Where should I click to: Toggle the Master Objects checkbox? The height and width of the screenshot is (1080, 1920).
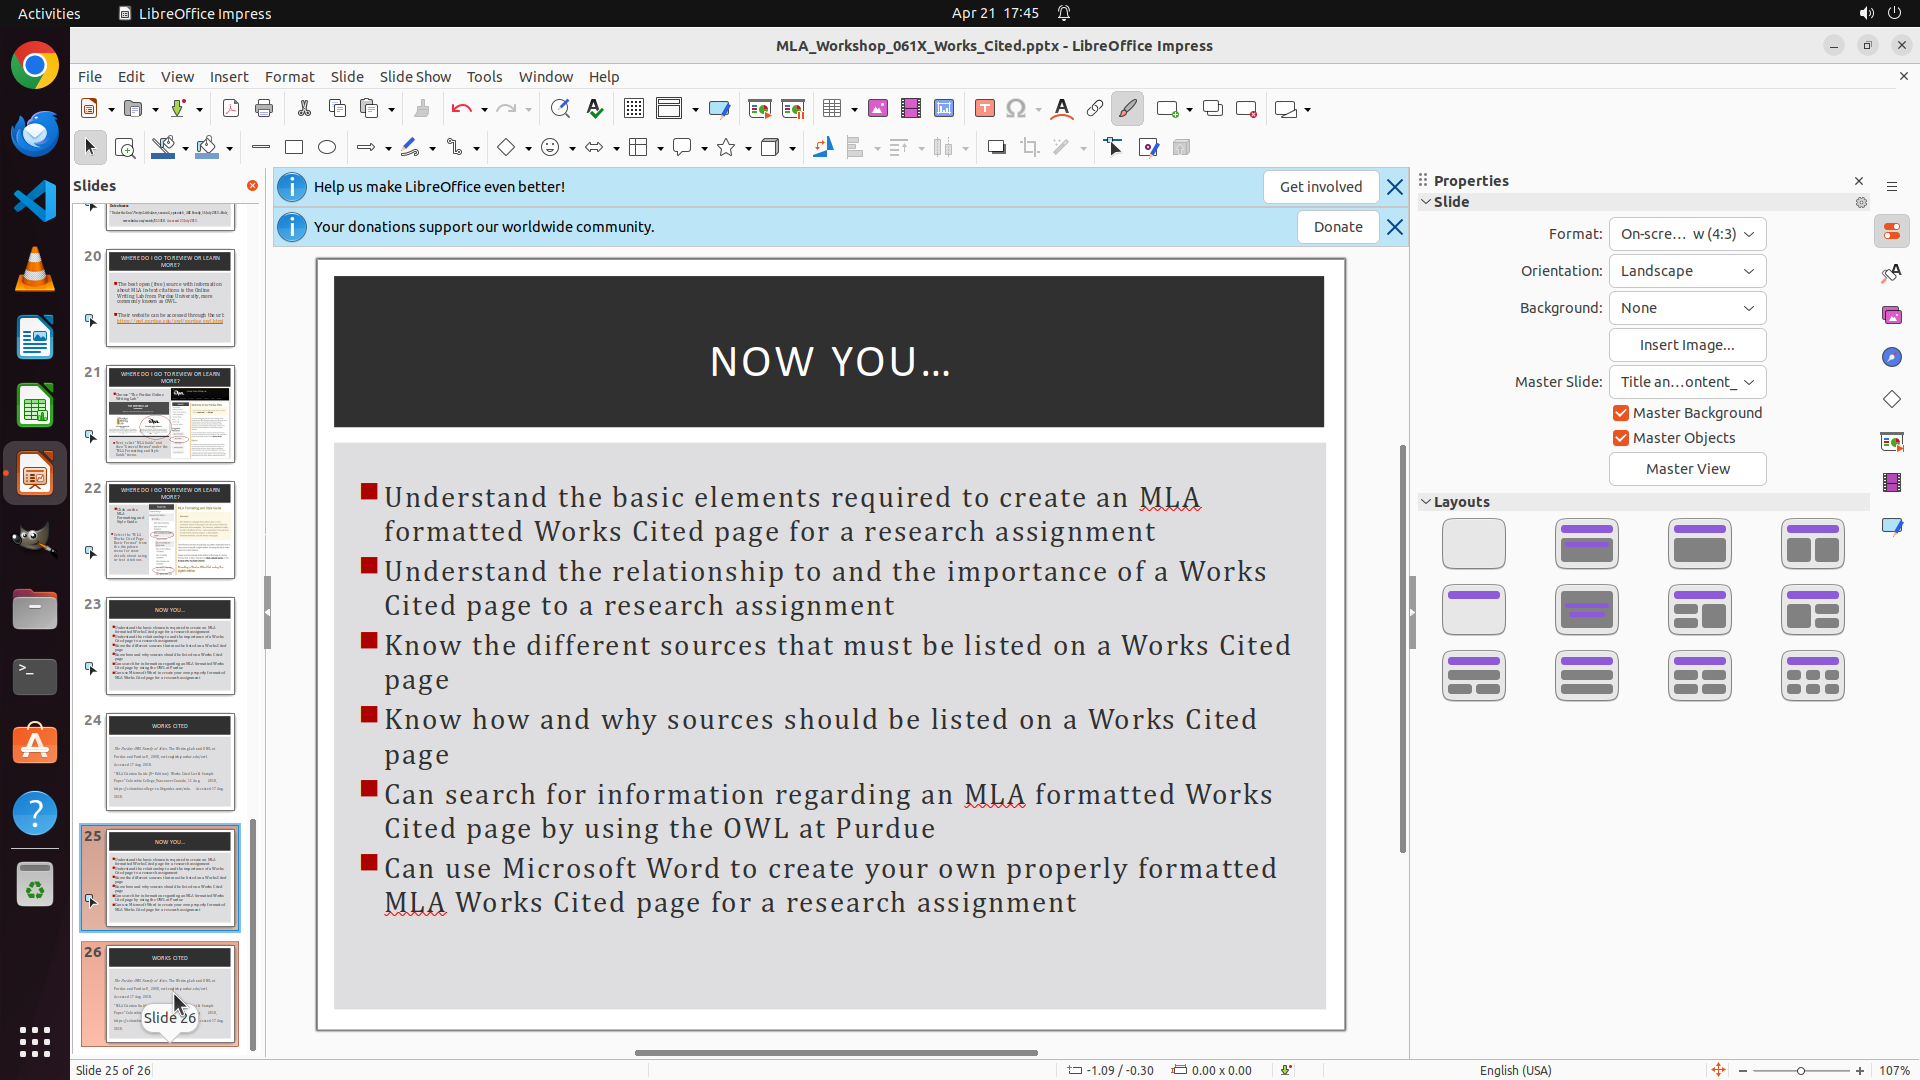pyautogui.click(x=1621, y=438)
